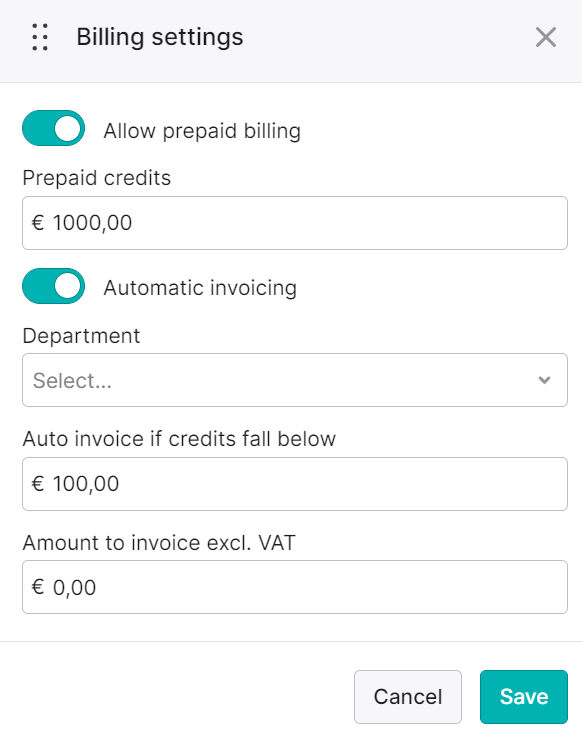Open the Department Select dropdown
The width and height of the screenshot is (582, 743).
[295, 380]
